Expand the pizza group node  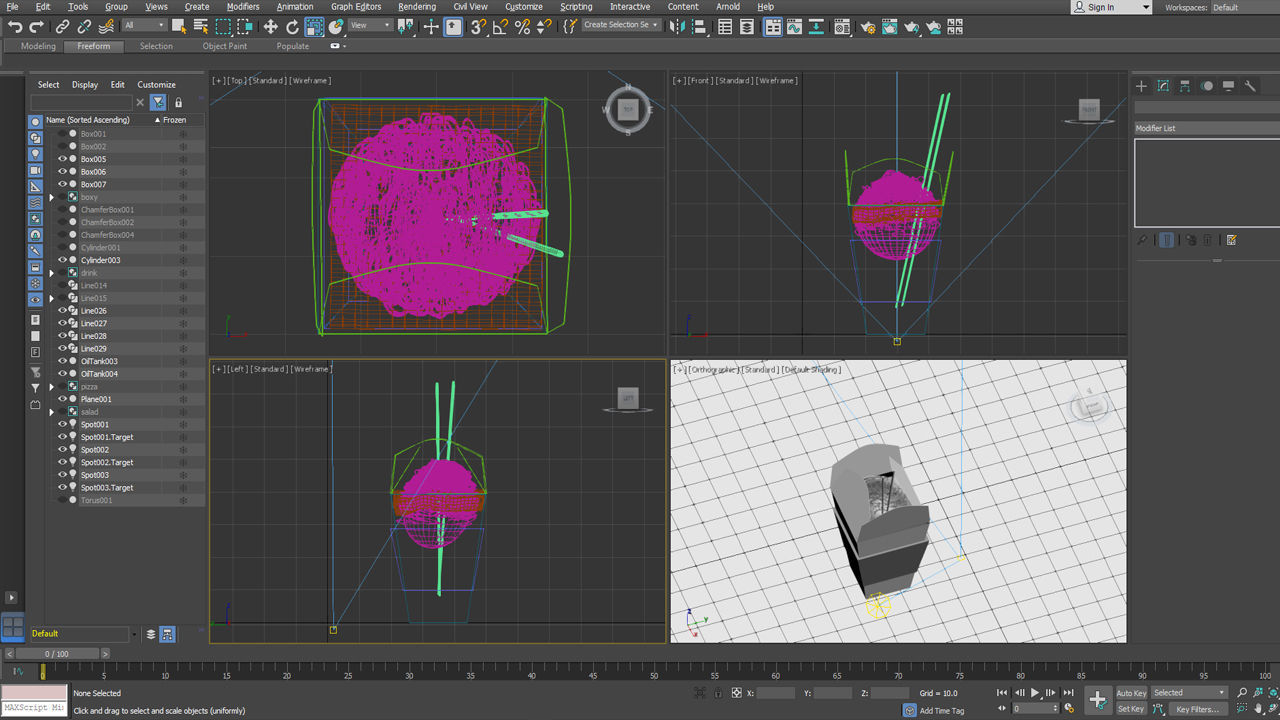51,386
